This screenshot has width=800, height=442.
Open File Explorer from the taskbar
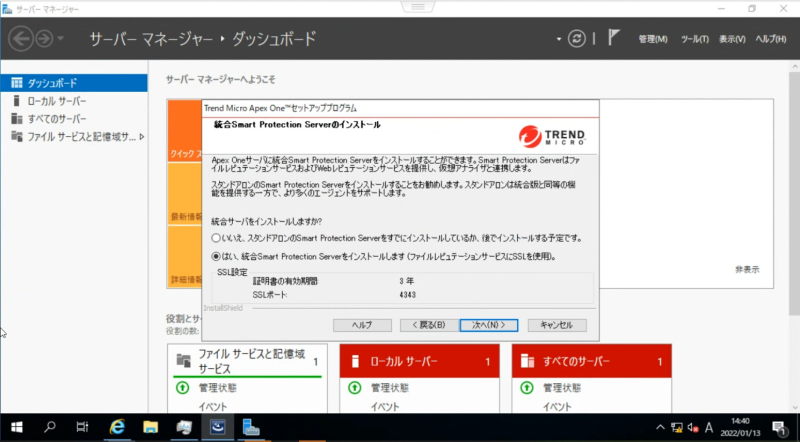click(151, 427)
